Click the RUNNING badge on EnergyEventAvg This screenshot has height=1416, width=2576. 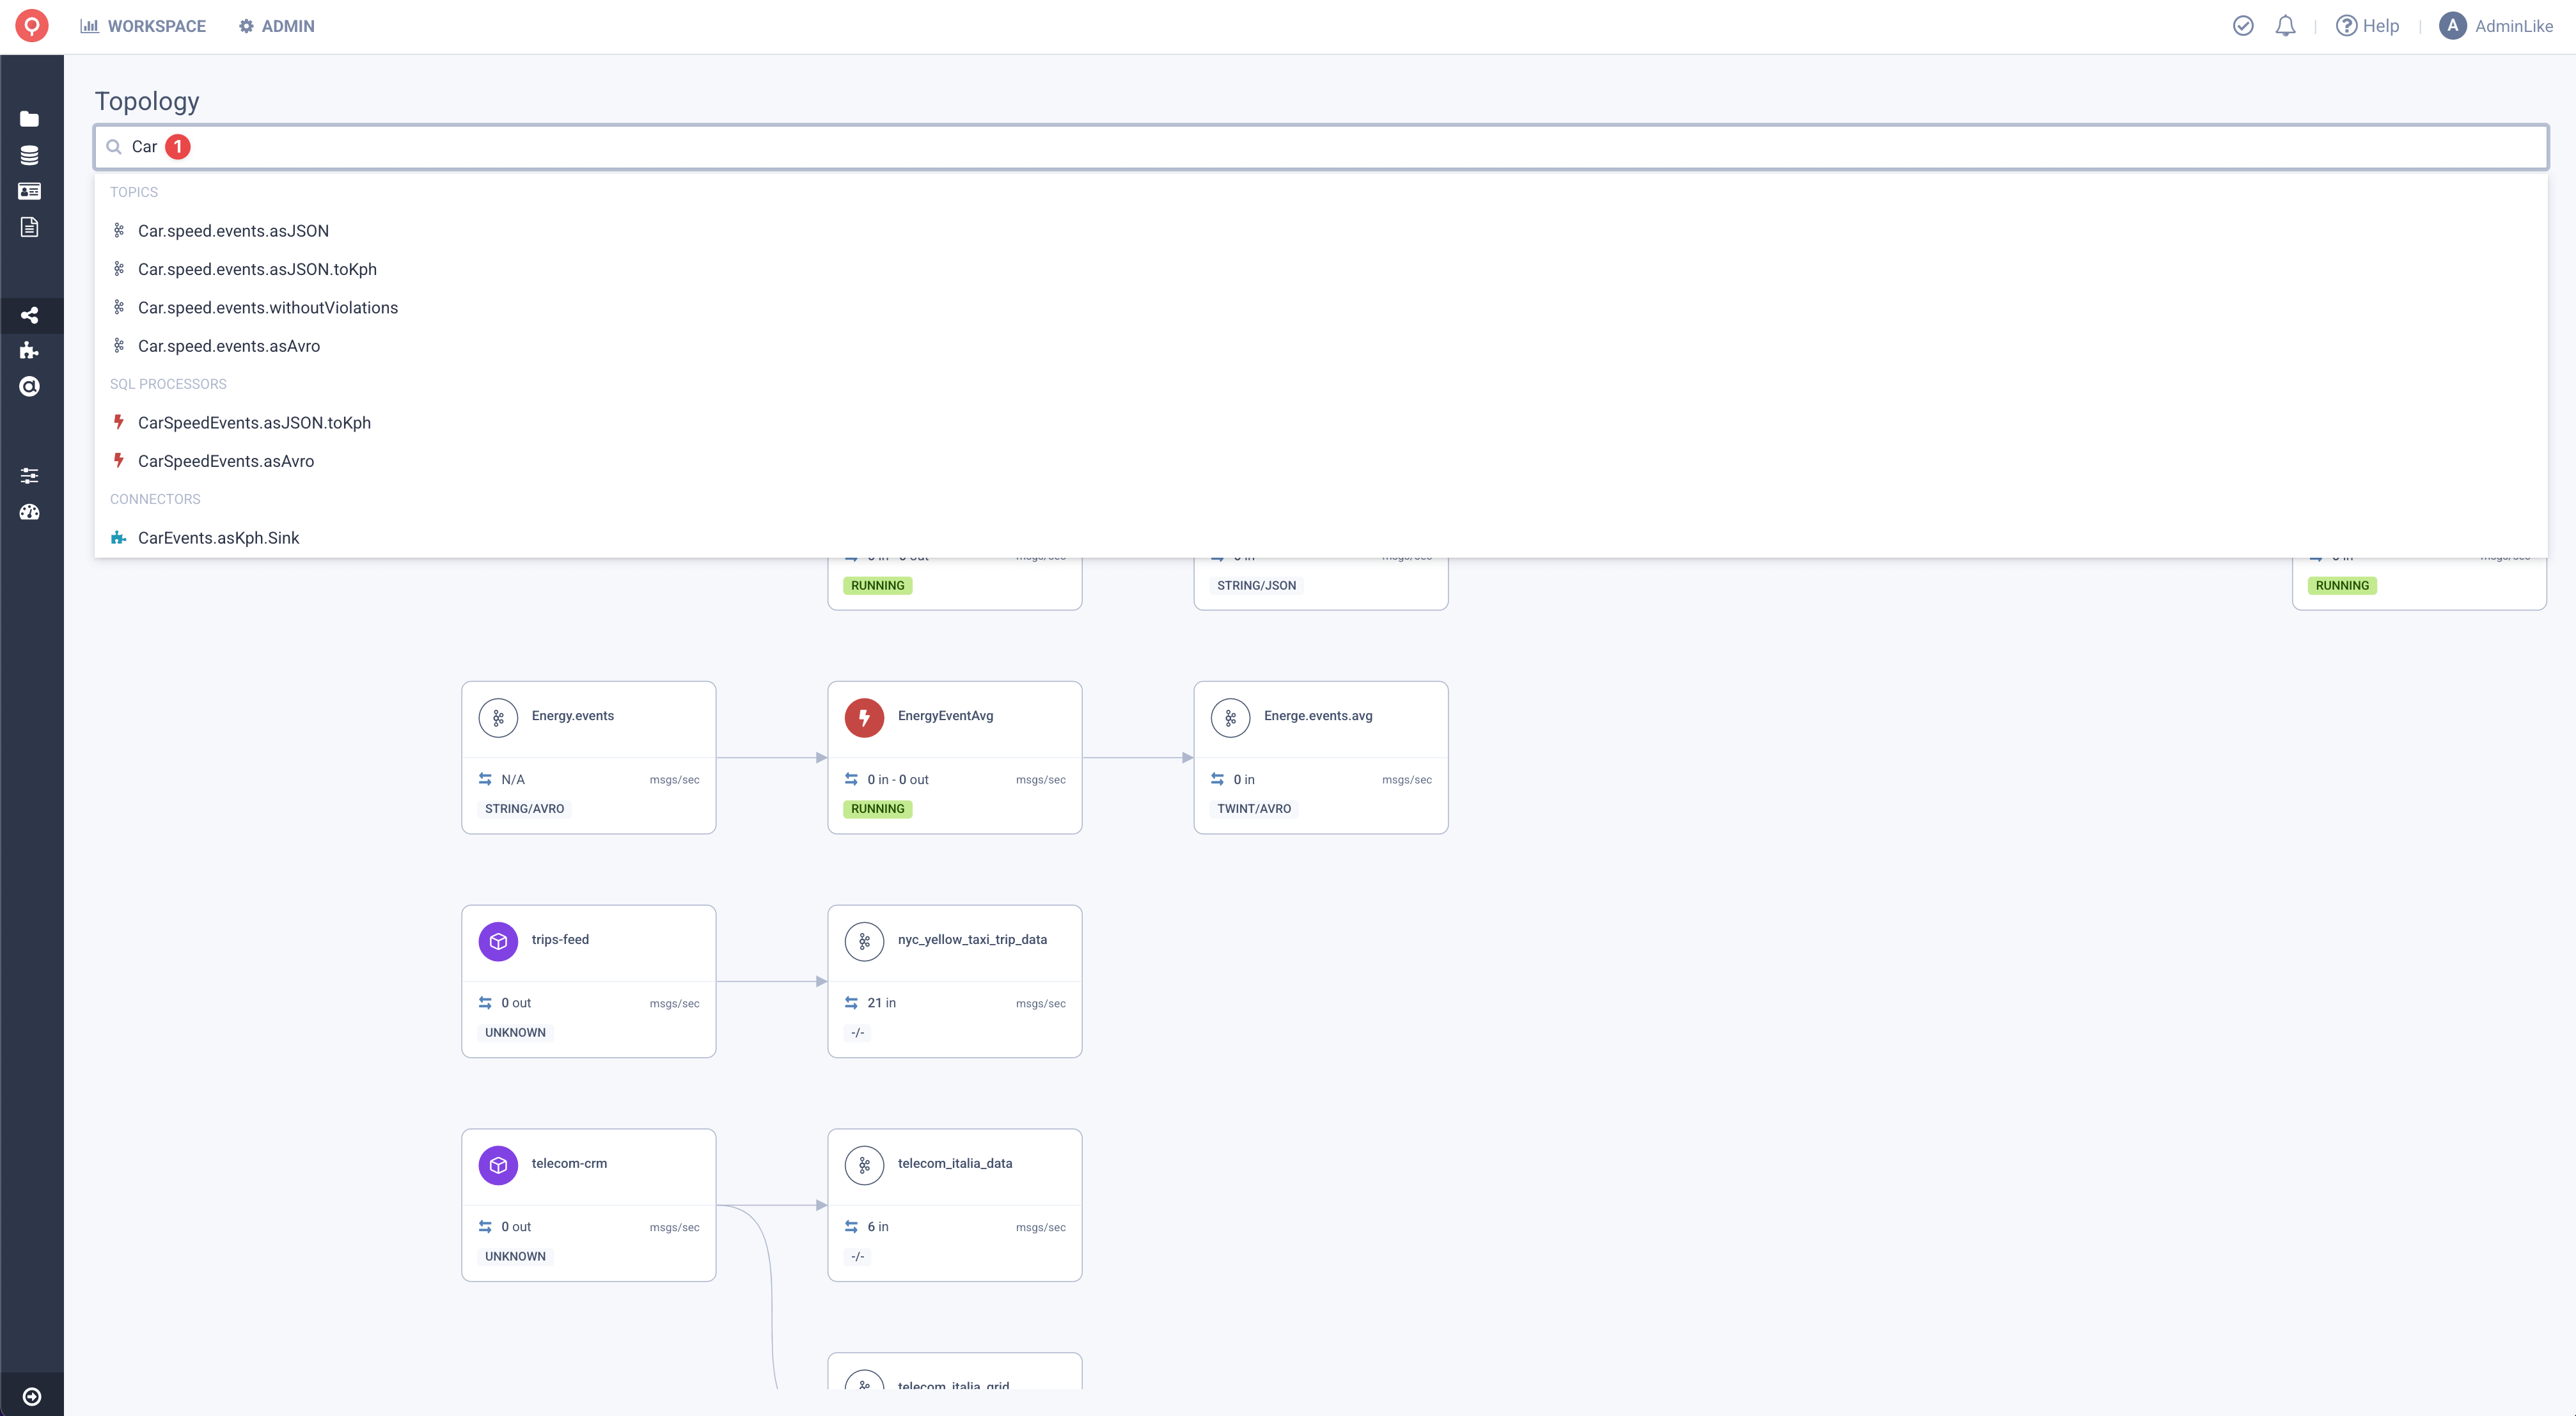(878, 809)
